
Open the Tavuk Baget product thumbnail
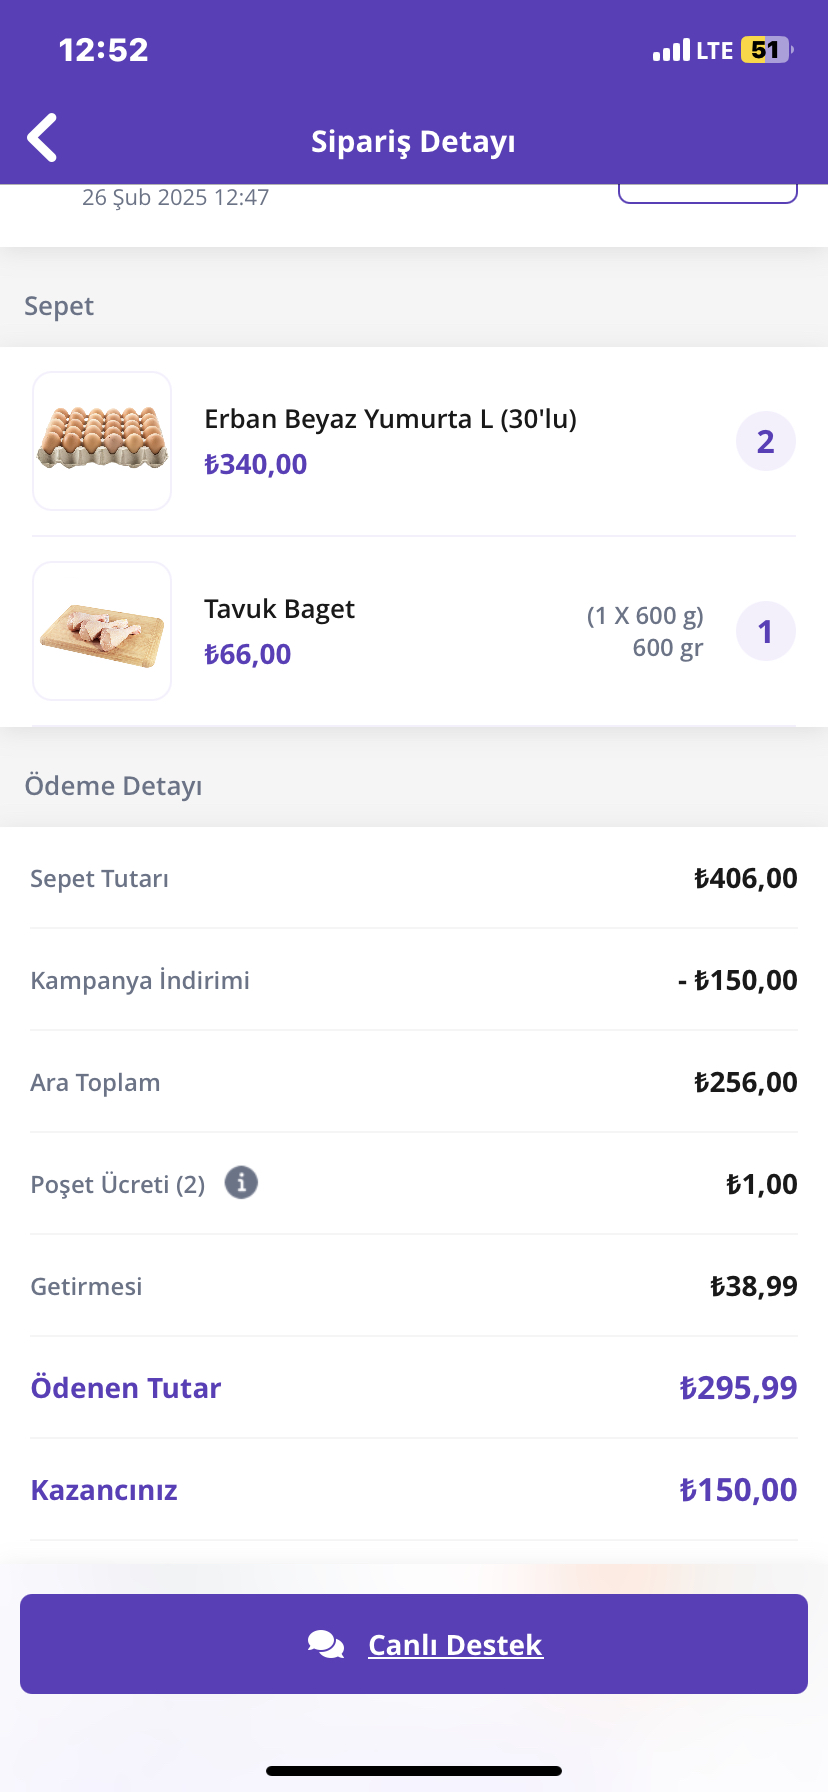(102, 631)
